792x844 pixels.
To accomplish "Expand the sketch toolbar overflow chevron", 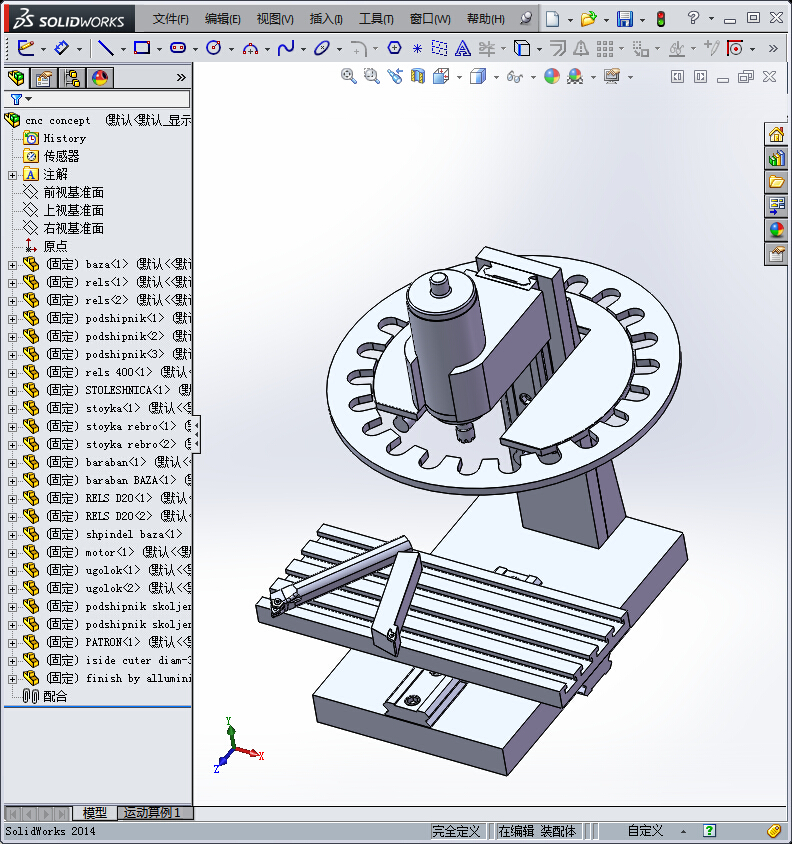I will (773, 48).
